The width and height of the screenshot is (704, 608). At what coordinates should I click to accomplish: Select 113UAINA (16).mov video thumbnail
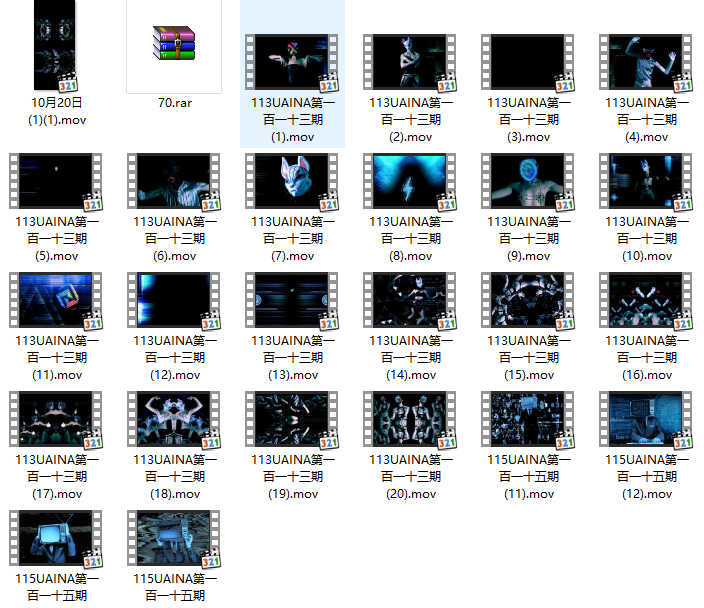point(646,300)
